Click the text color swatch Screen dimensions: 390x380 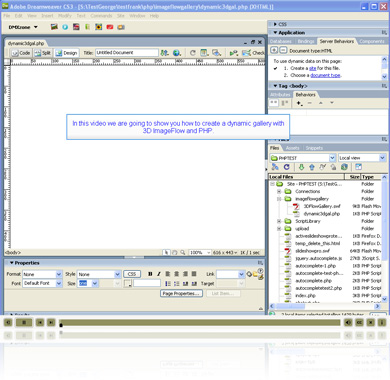pos(128,283)
